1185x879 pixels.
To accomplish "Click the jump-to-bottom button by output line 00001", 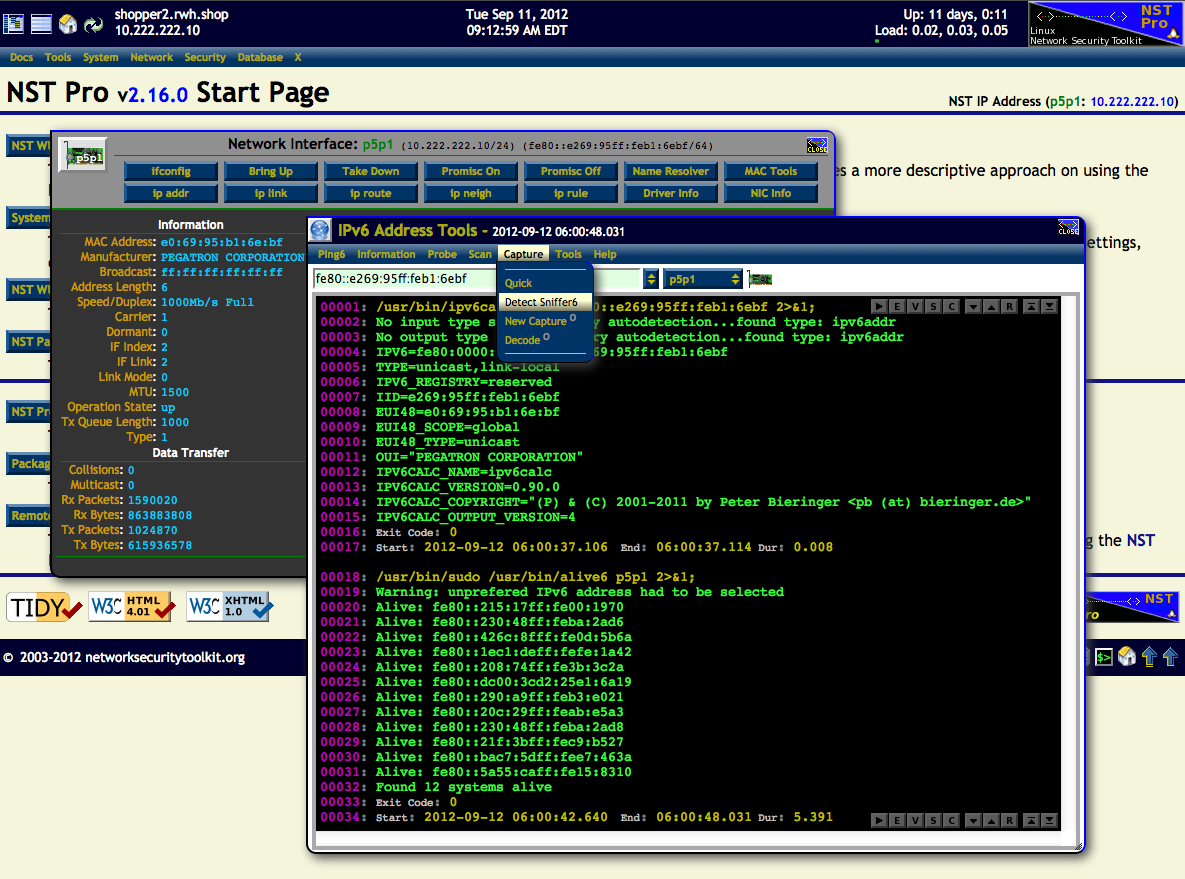I will [1050, 306].
